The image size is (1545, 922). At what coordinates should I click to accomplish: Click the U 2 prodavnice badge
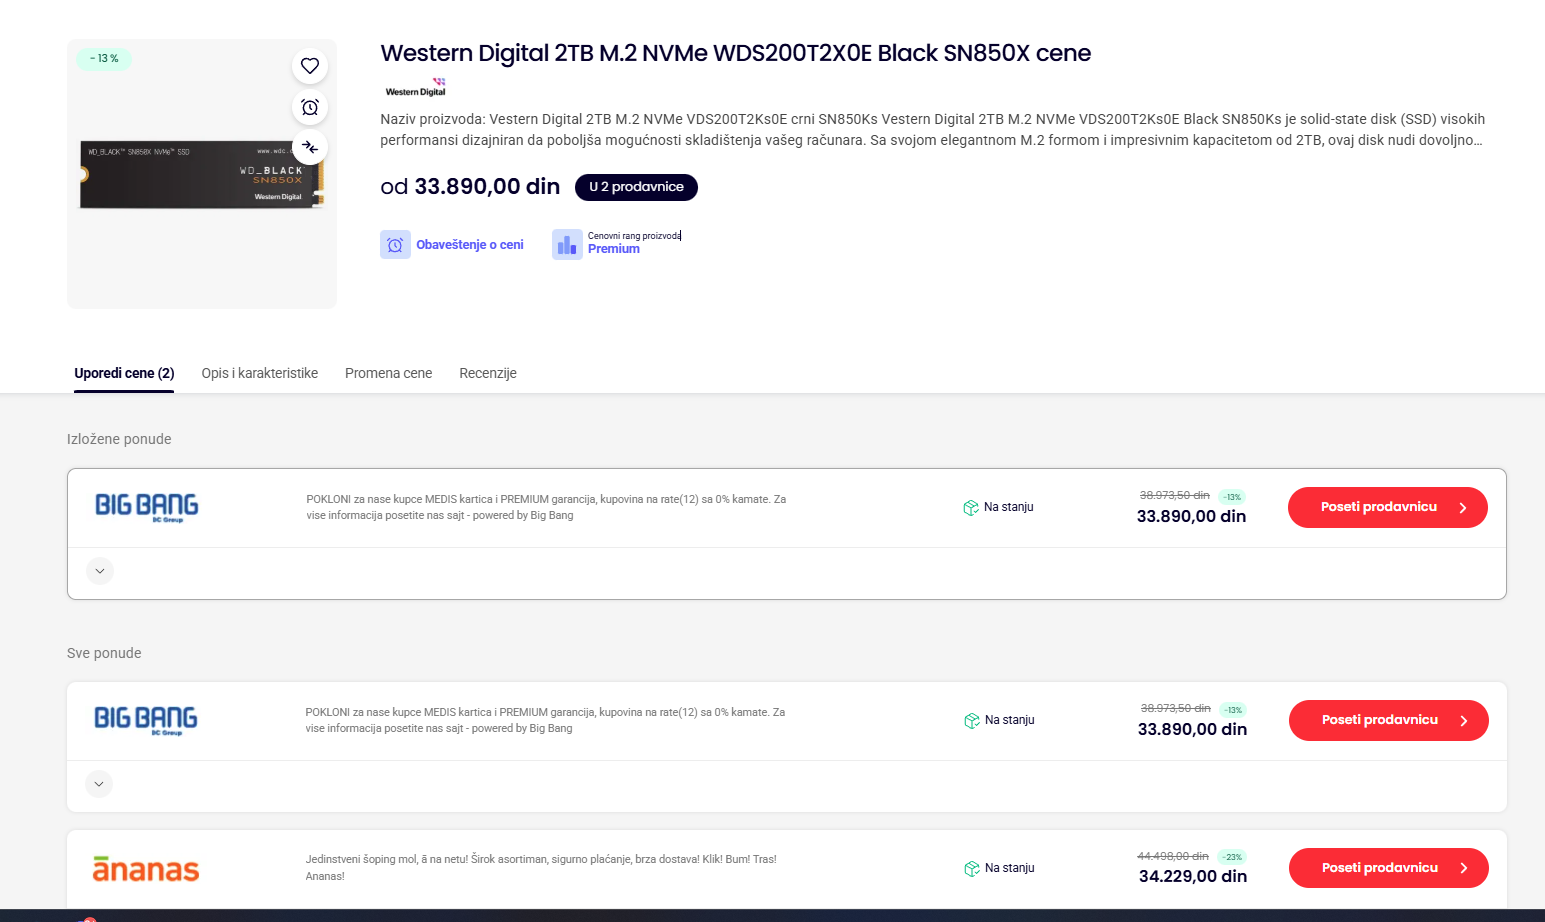tap(636, 187)
